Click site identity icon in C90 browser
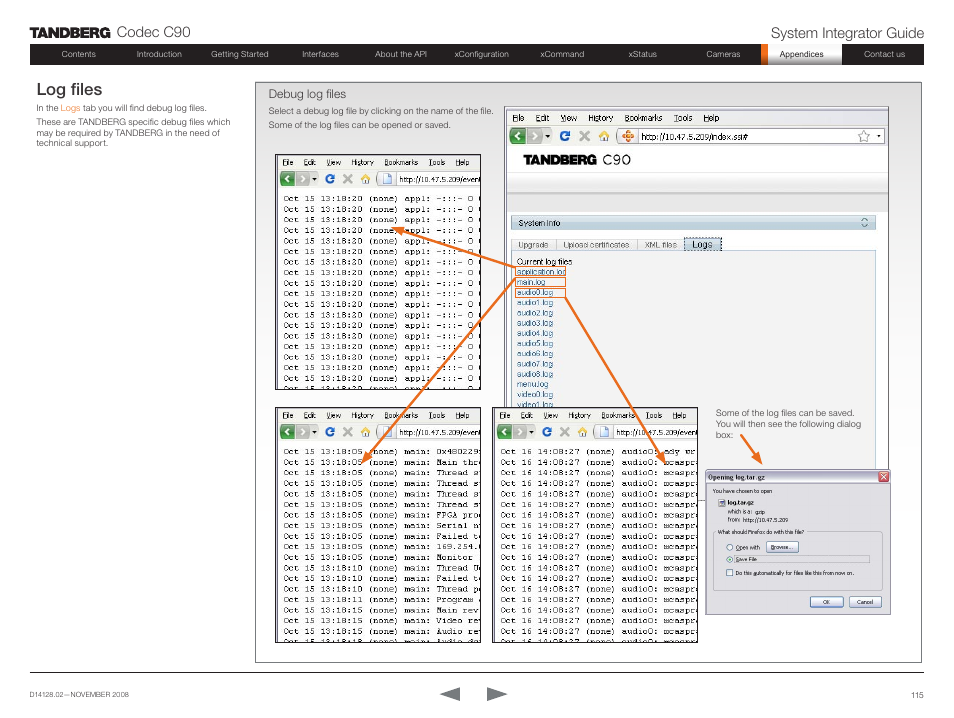Image resolution: width=954 pixels, height=718 pixels. coord(627,136)
